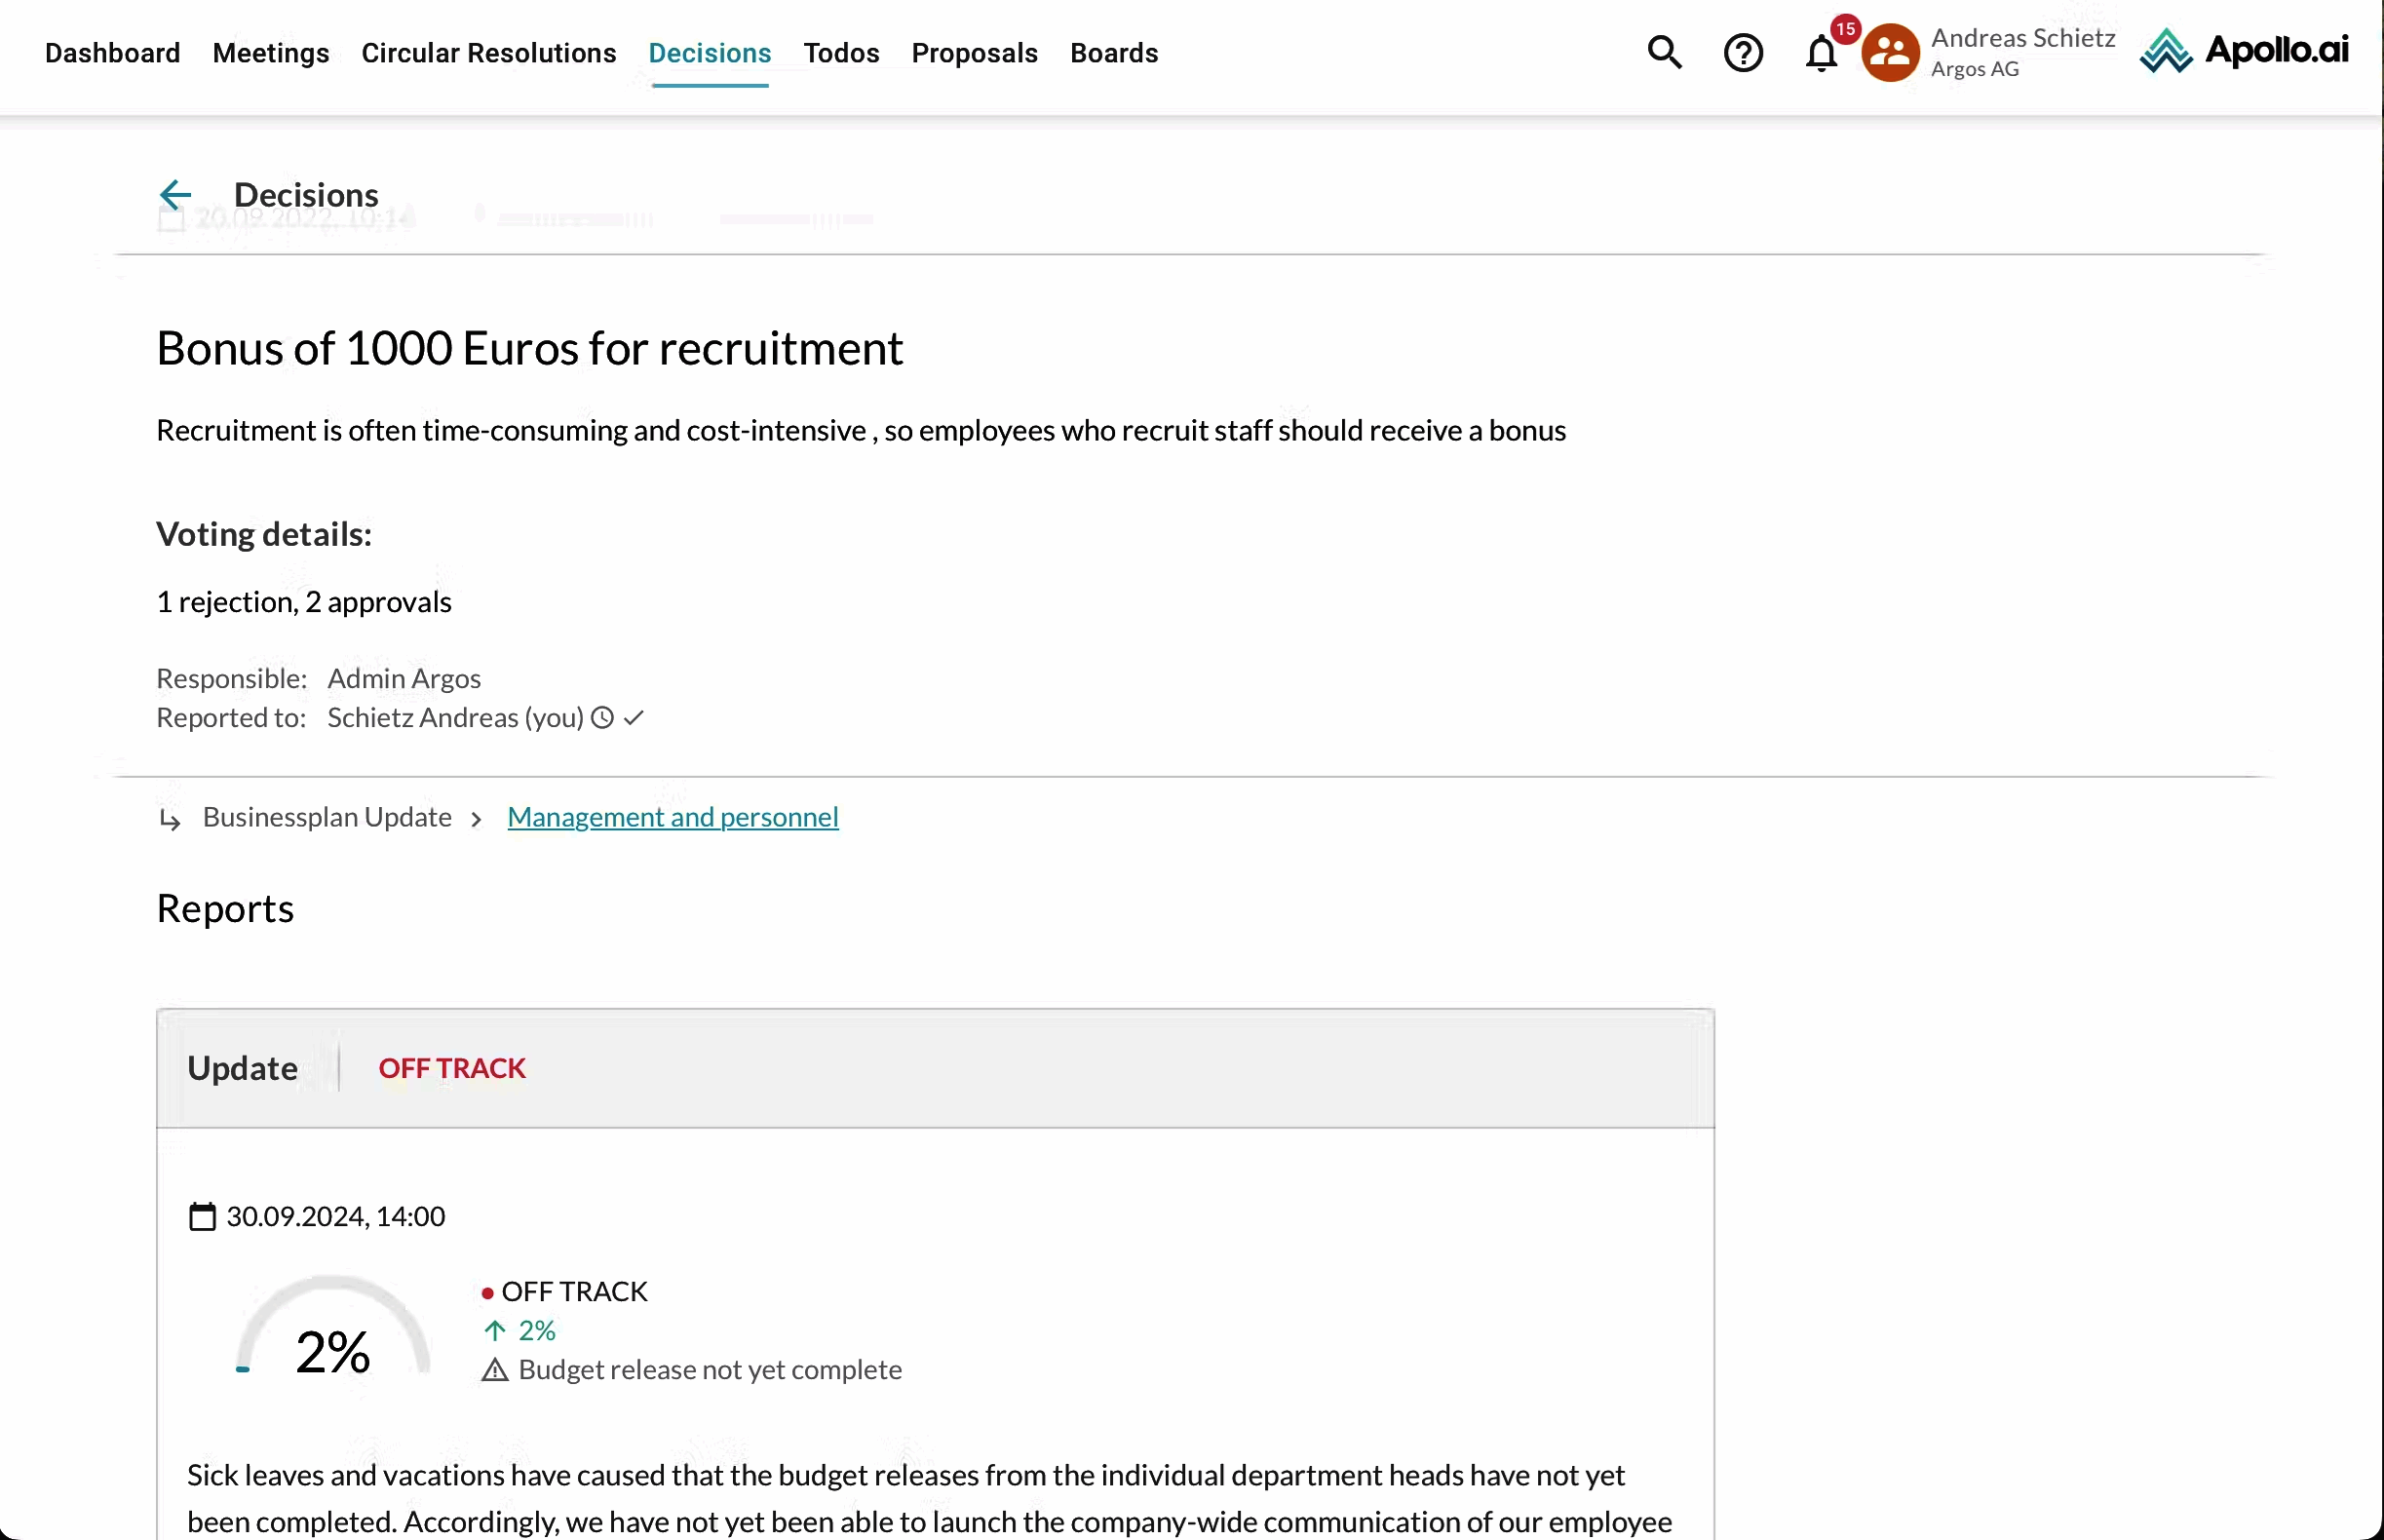Click the orange user avatar icon
Image resolution: width=2384 pixels, height=1540 pixels.
click(x=1890, y=53)
